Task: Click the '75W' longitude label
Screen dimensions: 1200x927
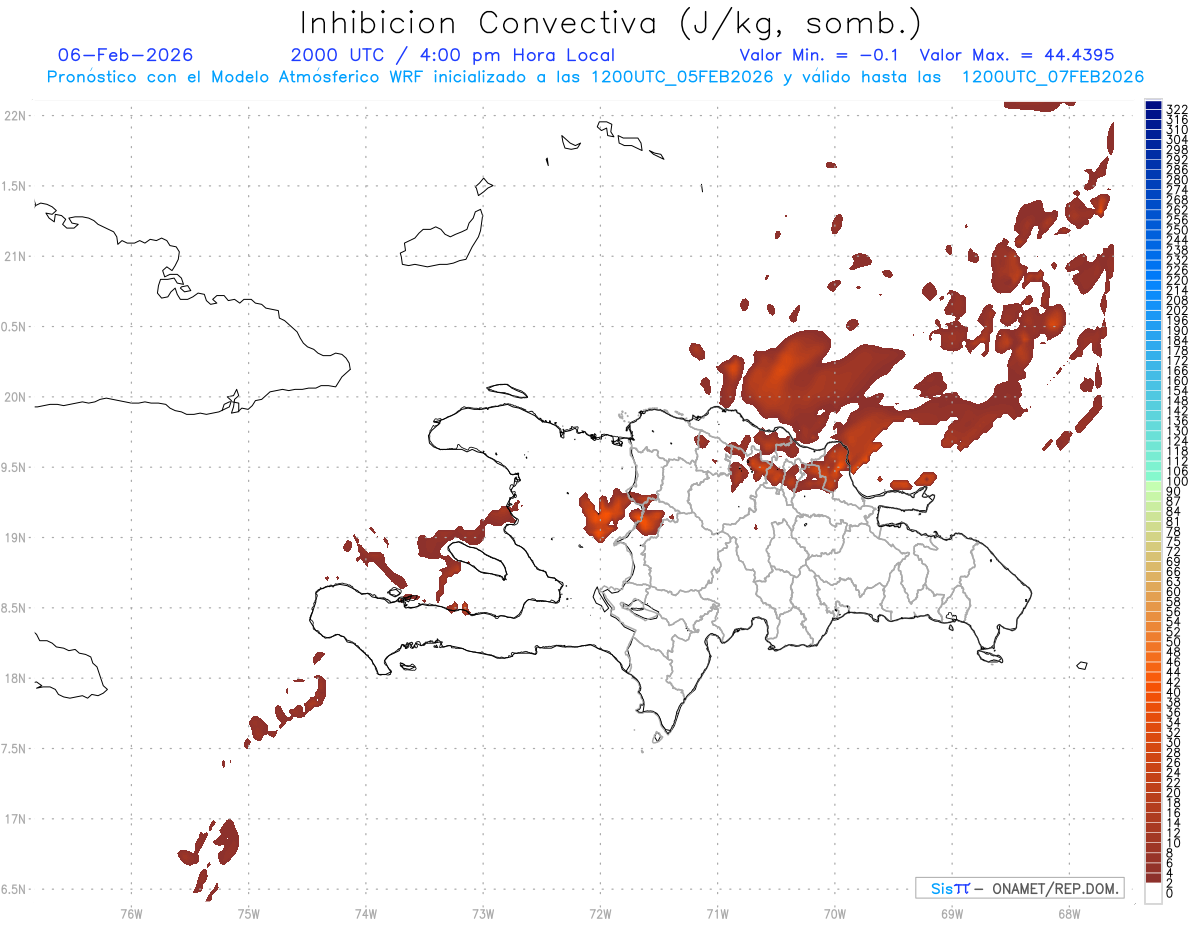Action: 249,912
